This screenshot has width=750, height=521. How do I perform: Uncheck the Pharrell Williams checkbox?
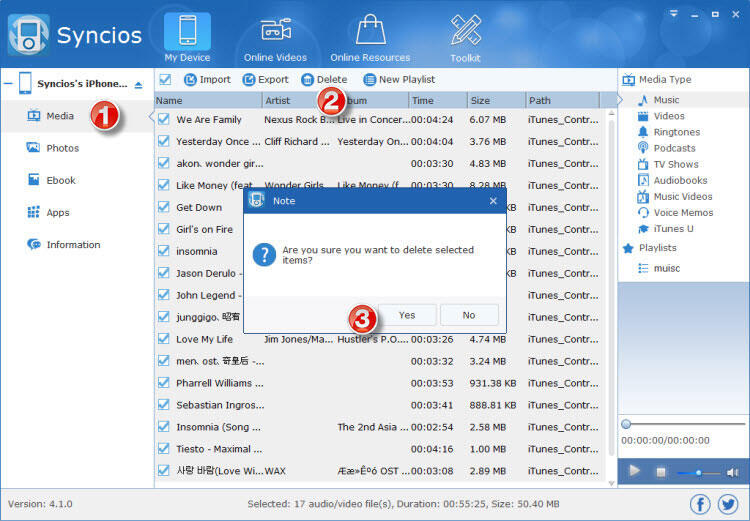(164, 383)
